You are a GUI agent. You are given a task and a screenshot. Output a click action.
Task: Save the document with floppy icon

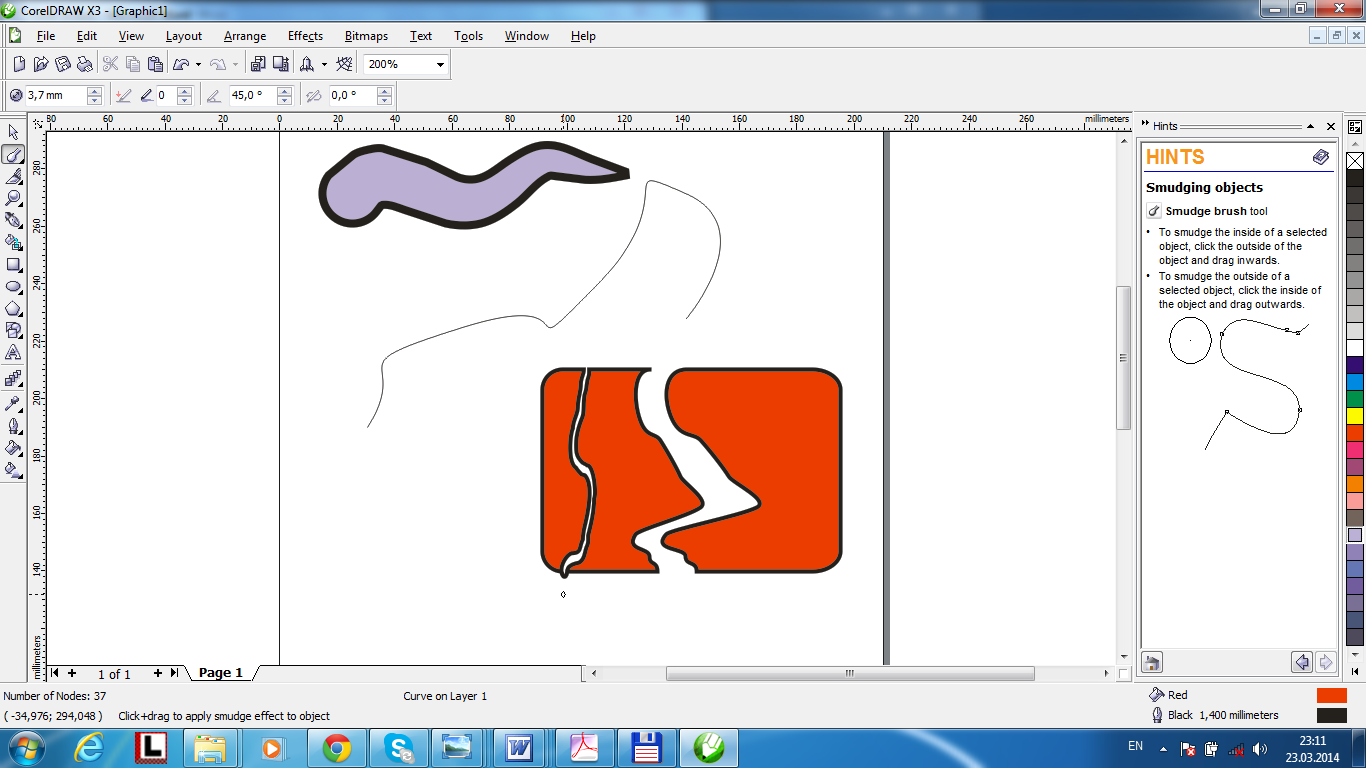pos(63,64)
